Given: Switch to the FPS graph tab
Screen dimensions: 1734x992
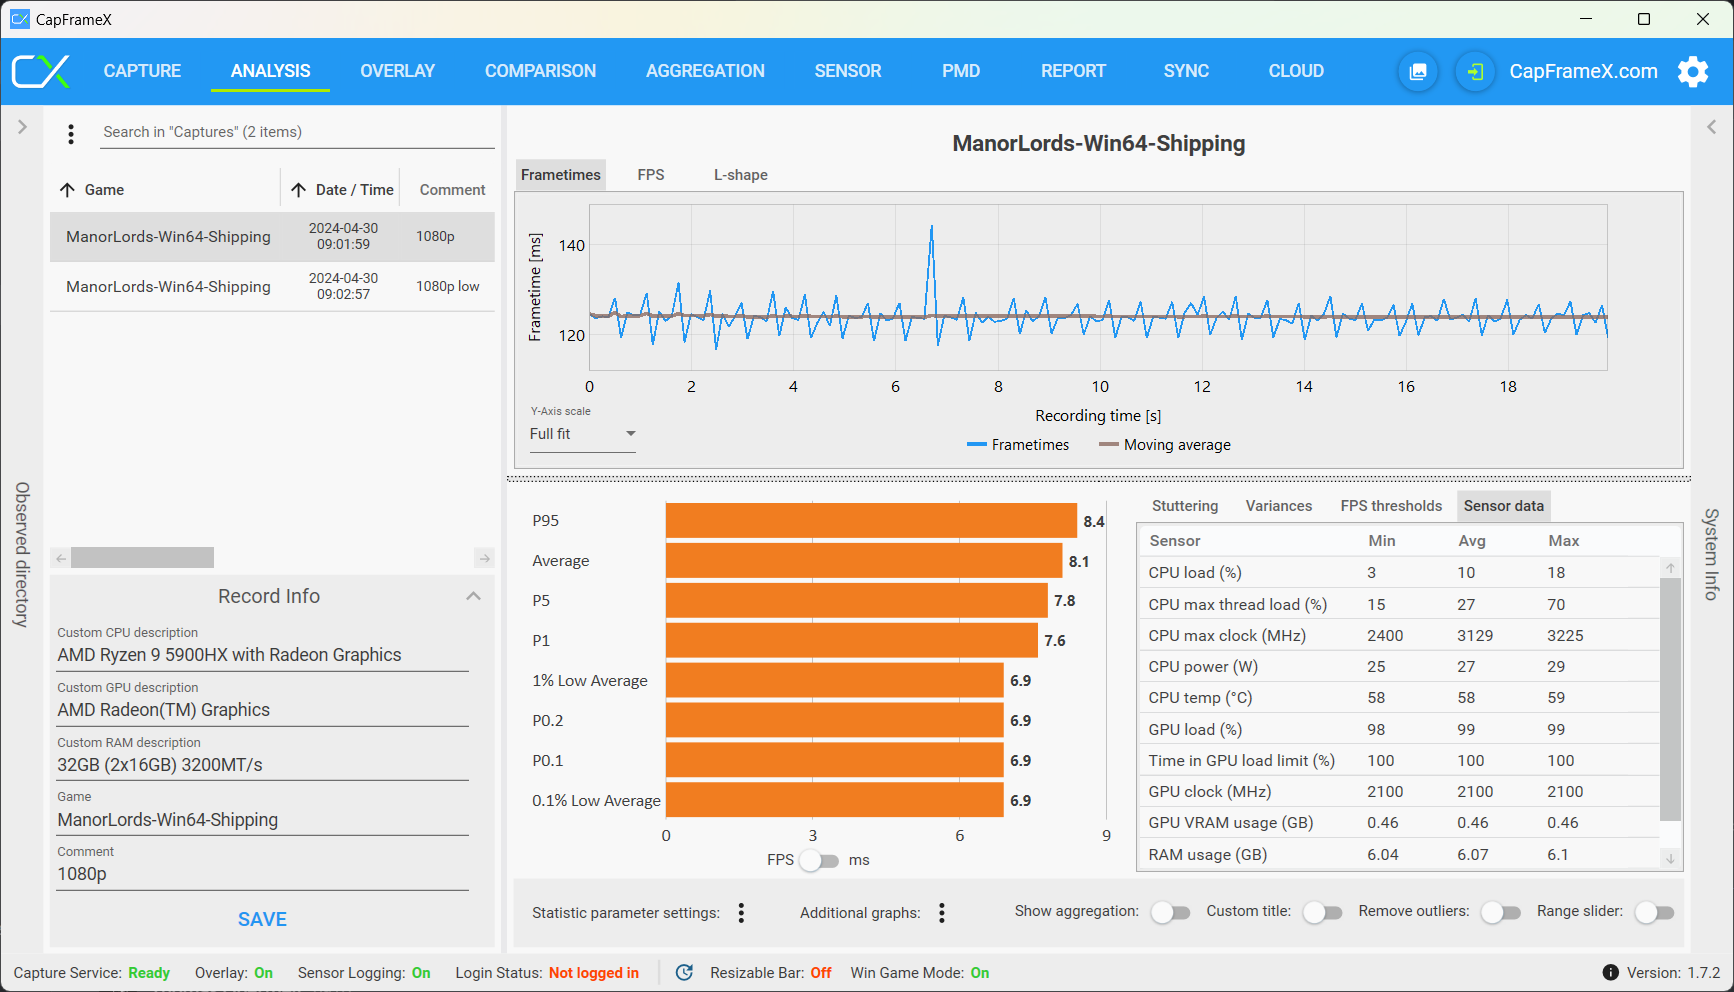Looking at the screenshot, I should [651, 175].
